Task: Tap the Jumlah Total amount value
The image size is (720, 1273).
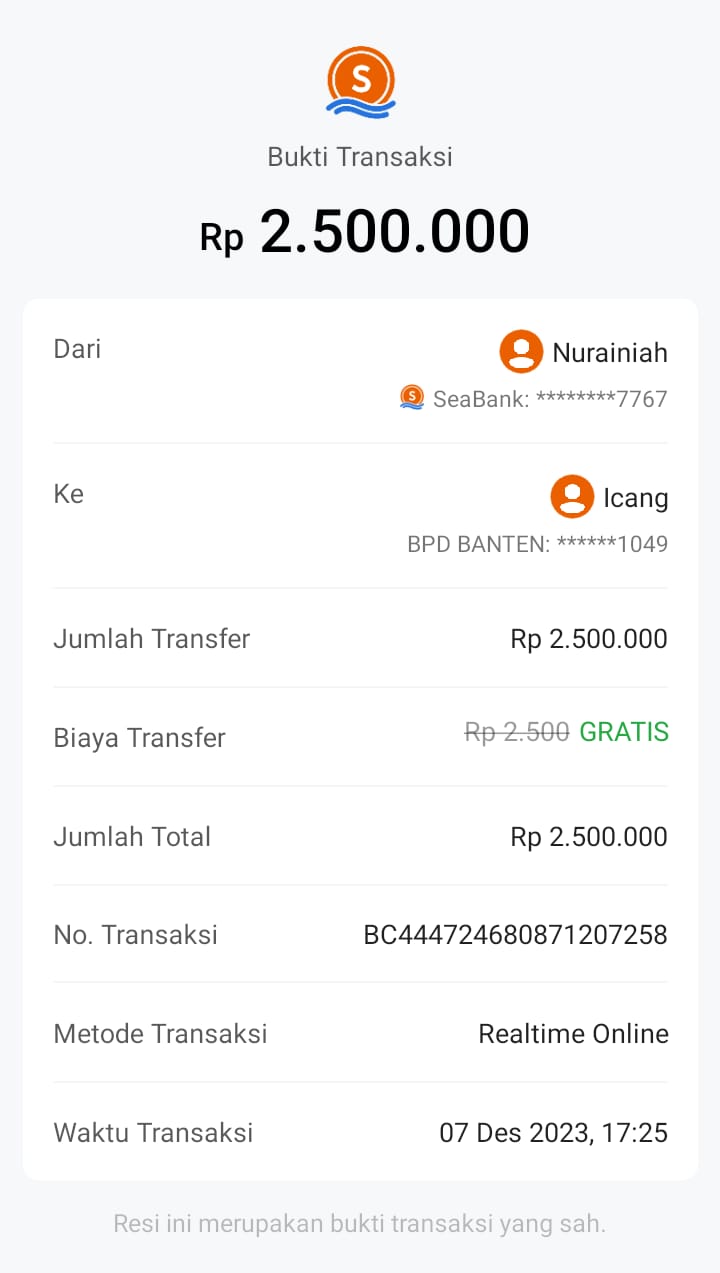Action: [x=588, y=837]
